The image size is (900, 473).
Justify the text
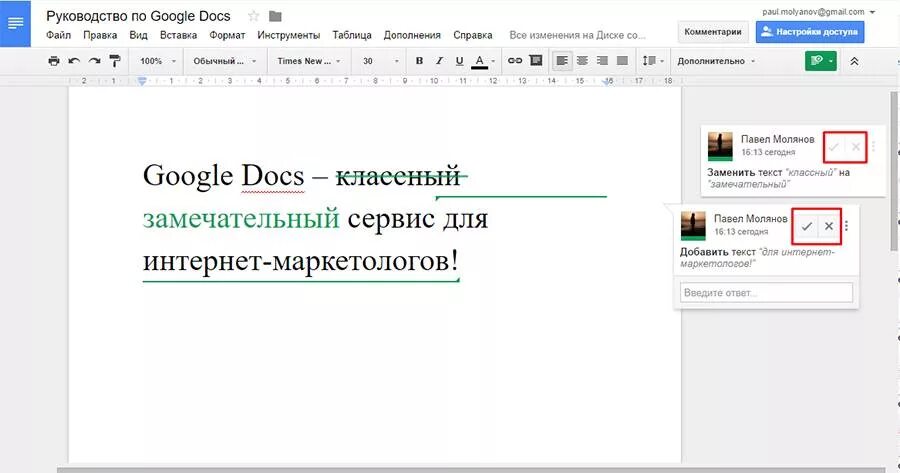coord(622,61)
